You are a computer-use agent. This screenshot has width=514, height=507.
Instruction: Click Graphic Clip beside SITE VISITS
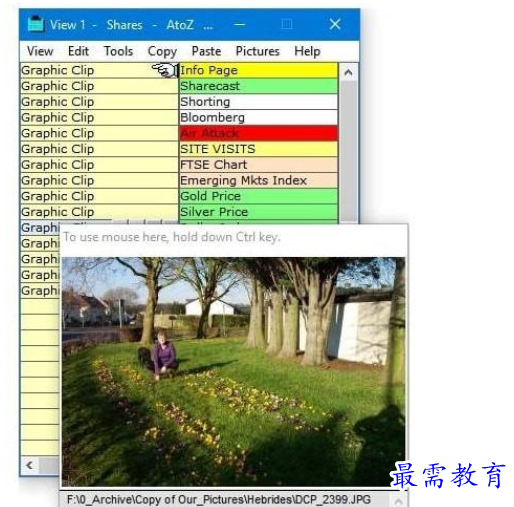[99, 149]
